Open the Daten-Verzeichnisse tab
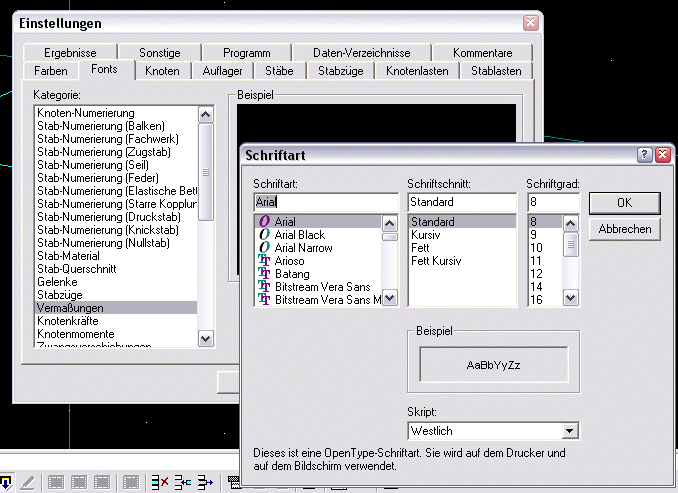The height and width of the screenshot is (493, 678). tap(361, 53)
